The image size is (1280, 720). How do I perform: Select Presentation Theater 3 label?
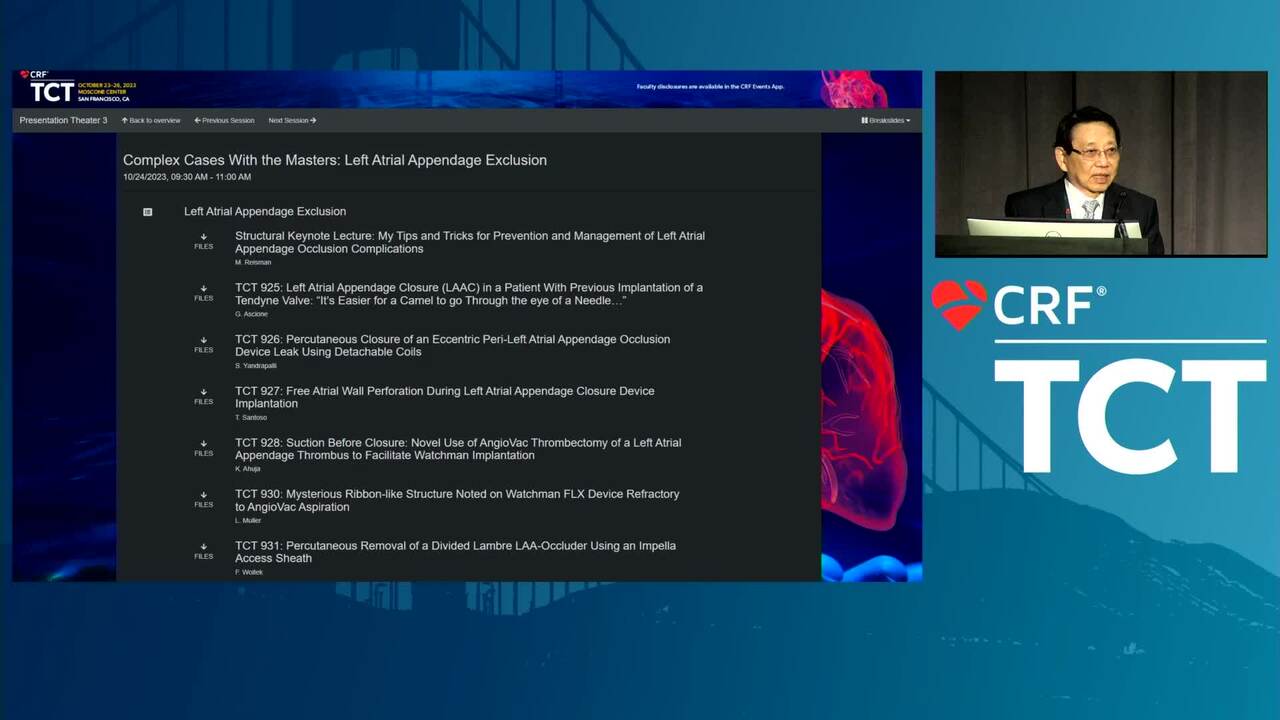click(x=63, y=120)
